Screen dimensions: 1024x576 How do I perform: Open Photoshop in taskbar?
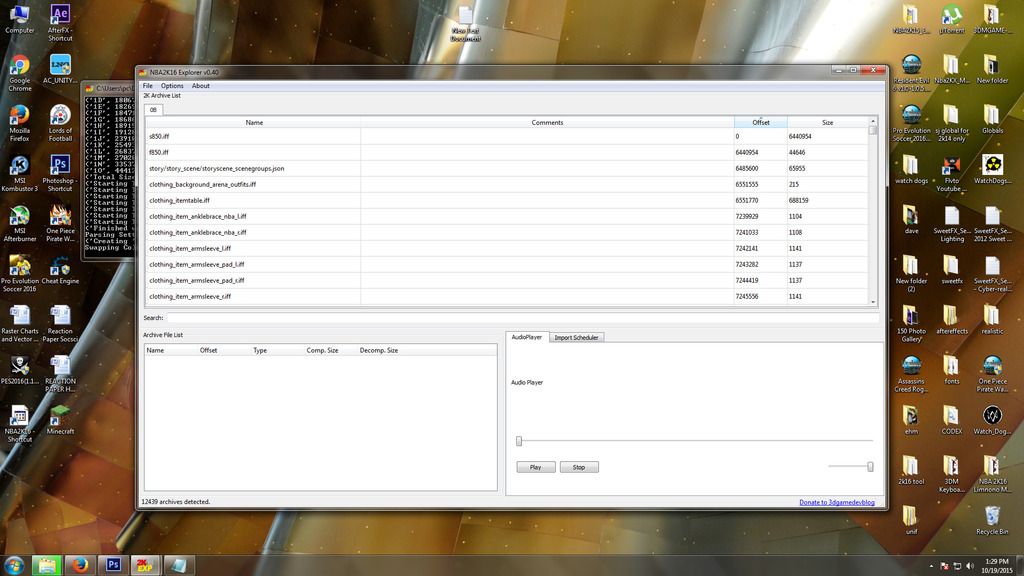(113, 565)
